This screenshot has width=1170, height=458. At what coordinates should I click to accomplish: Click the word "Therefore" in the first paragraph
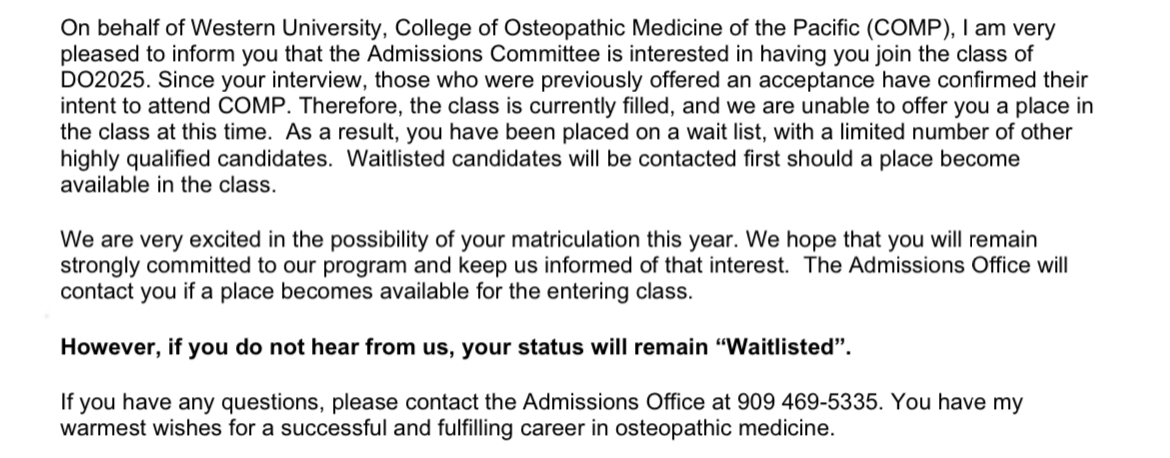click(342, 107)
